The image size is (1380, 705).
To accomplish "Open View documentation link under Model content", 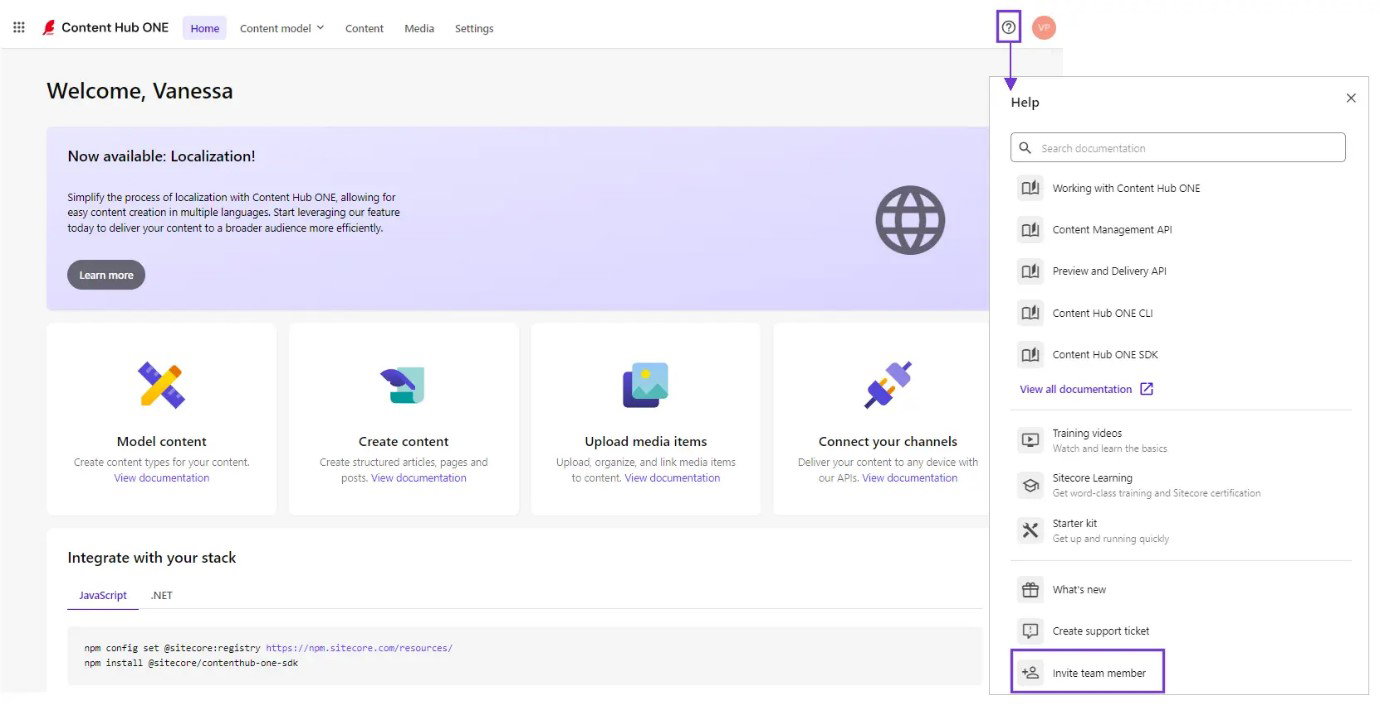I will 161,478.
